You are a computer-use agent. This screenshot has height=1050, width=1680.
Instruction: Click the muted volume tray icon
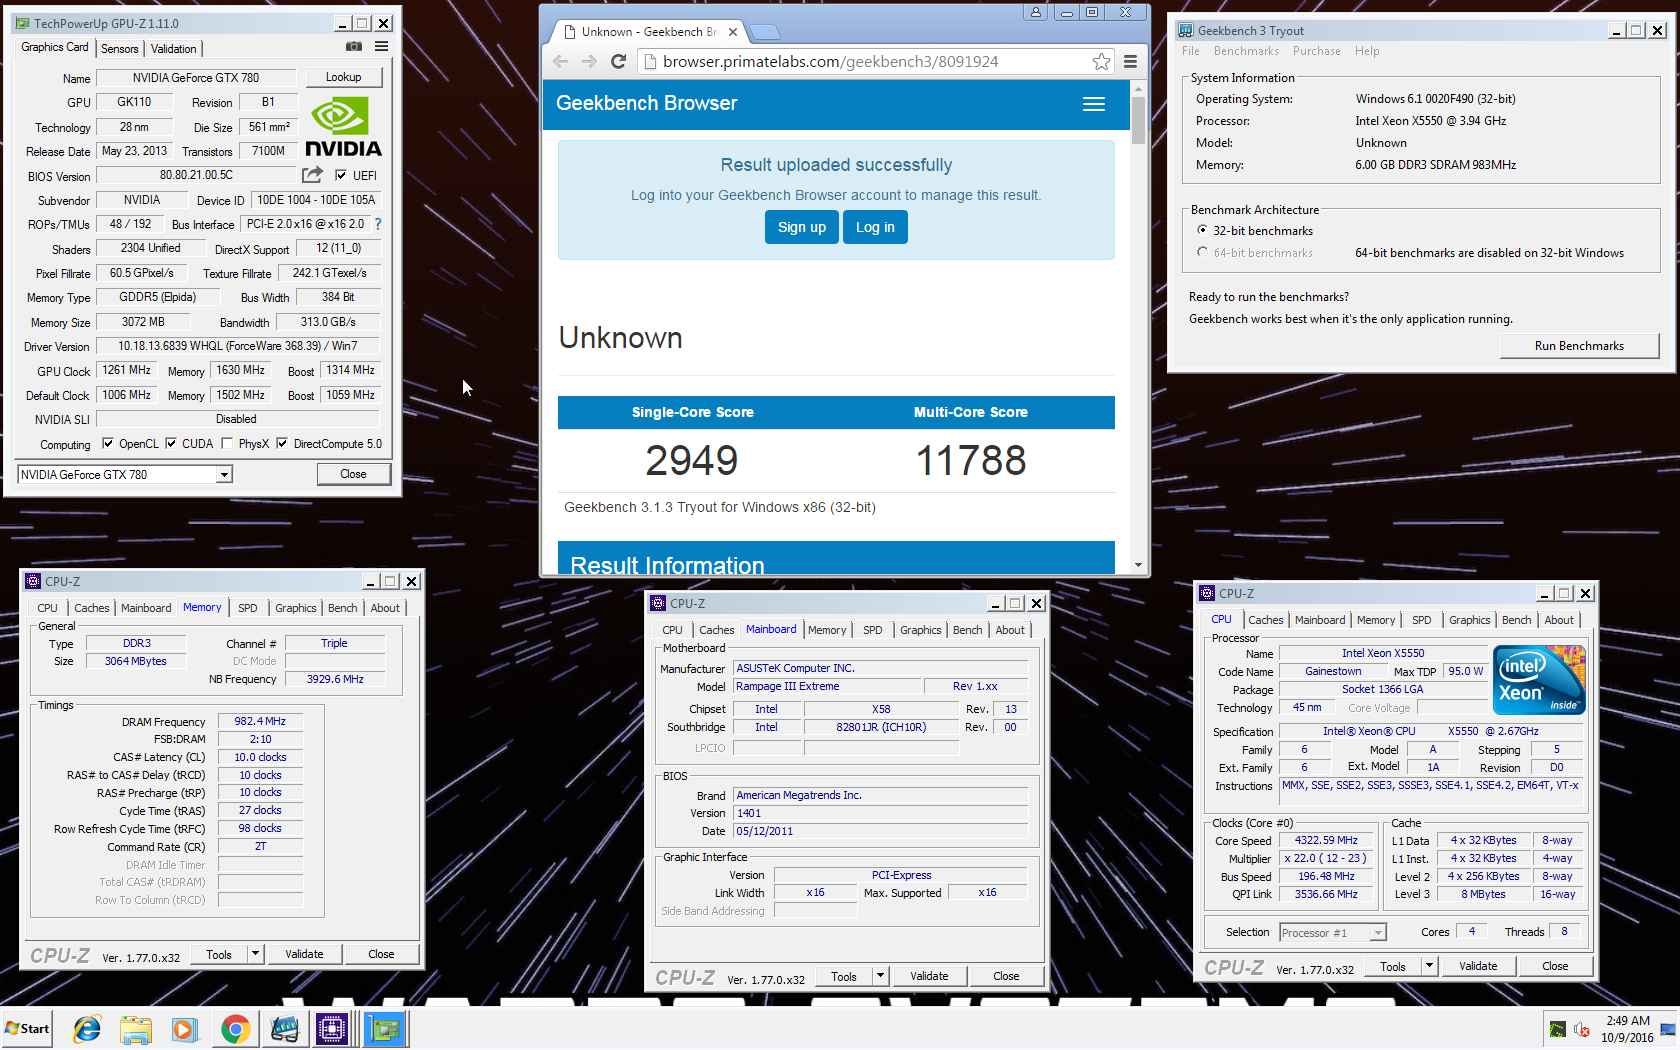click(x=1581, y=1029)
